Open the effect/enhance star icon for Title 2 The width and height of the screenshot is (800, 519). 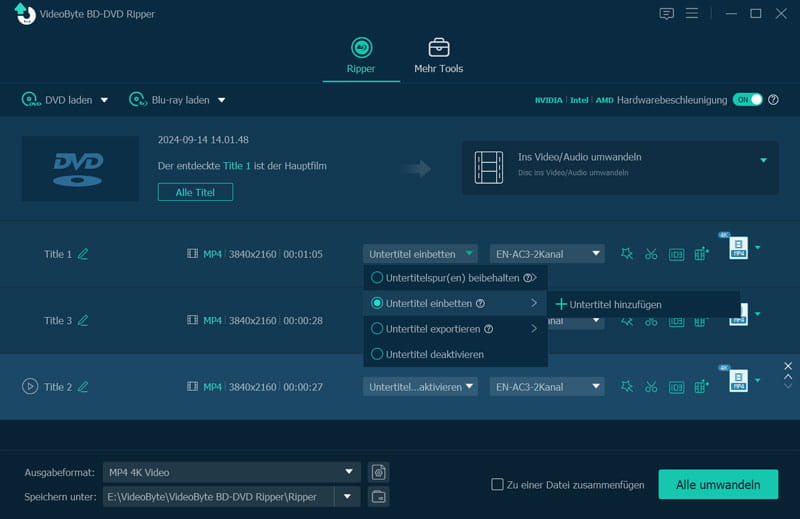[627, 387]
